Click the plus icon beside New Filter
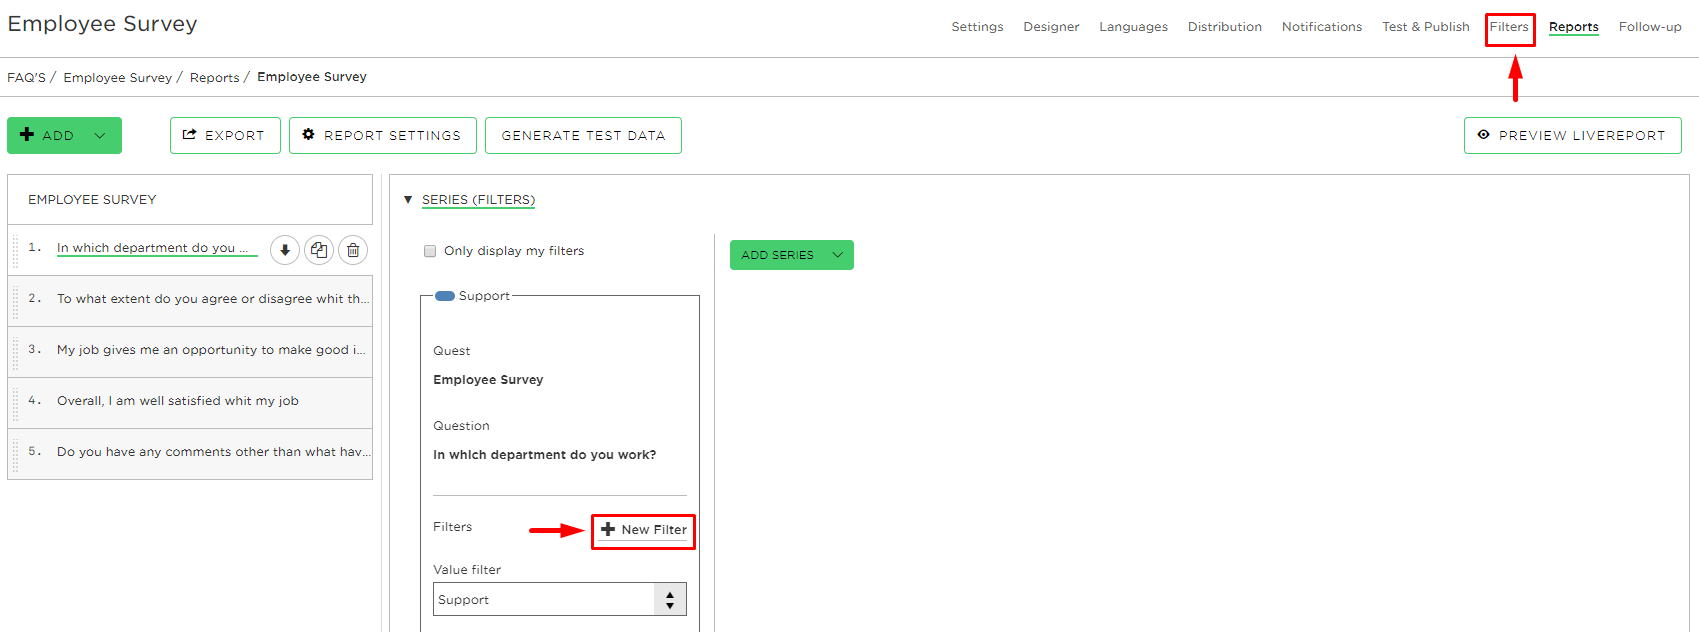 tap(608, 529)
